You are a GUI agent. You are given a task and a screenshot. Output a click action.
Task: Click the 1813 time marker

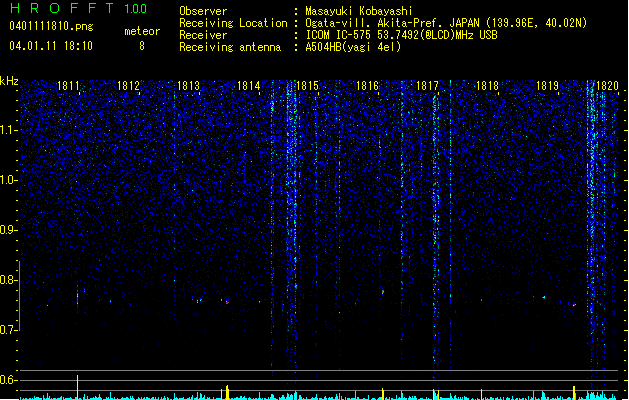(x=188, y=86)
